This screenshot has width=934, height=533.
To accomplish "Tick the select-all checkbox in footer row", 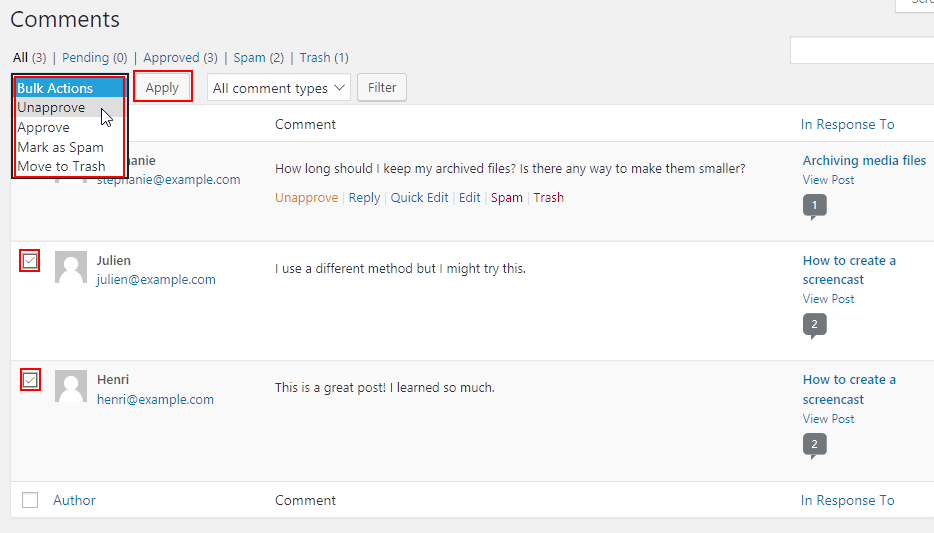I will tap(30, 500).
